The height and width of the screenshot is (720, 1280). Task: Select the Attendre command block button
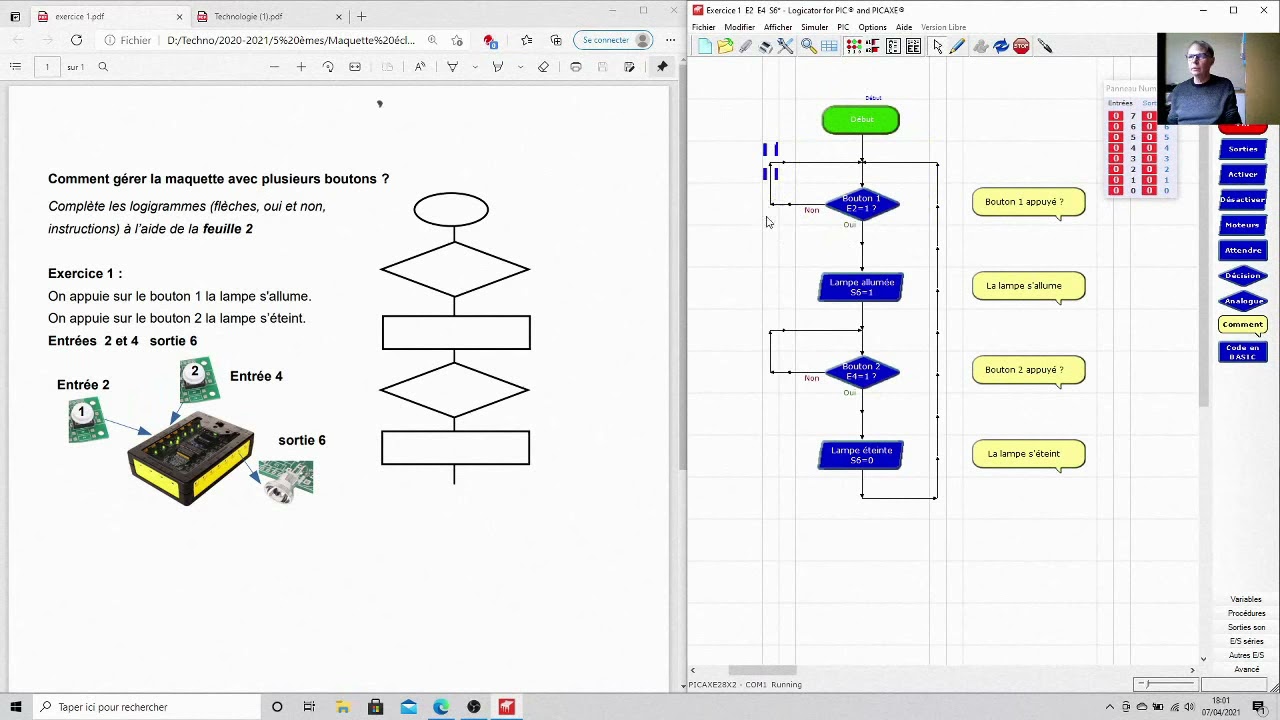coord(1243,250)
